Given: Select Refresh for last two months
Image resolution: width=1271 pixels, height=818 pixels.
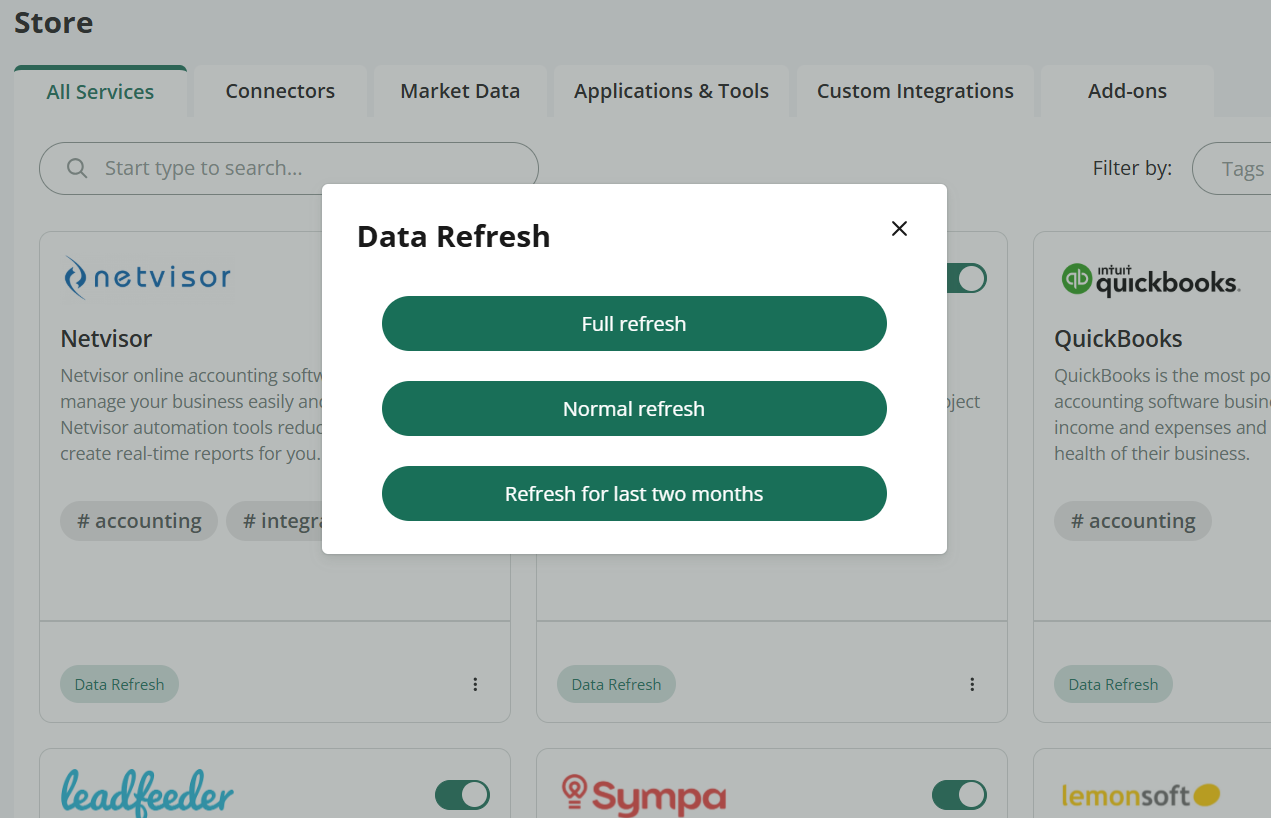Looking at the screenshot, I should (x=634, y=494).
